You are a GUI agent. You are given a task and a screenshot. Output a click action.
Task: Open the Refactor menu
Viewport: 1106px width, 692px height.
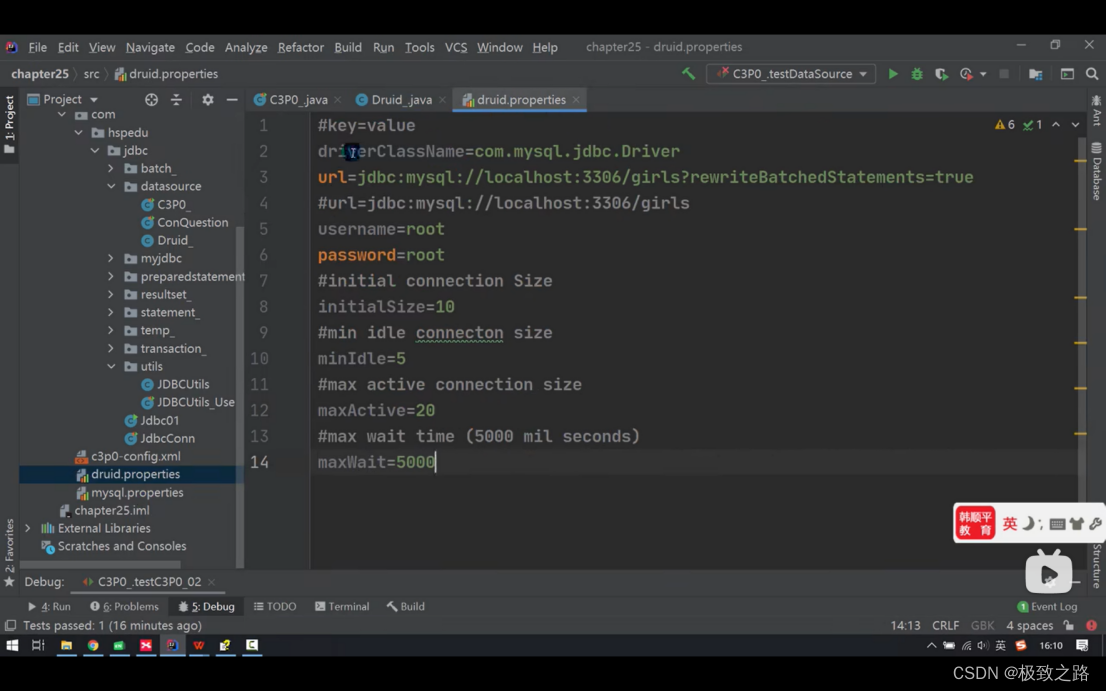300,47
